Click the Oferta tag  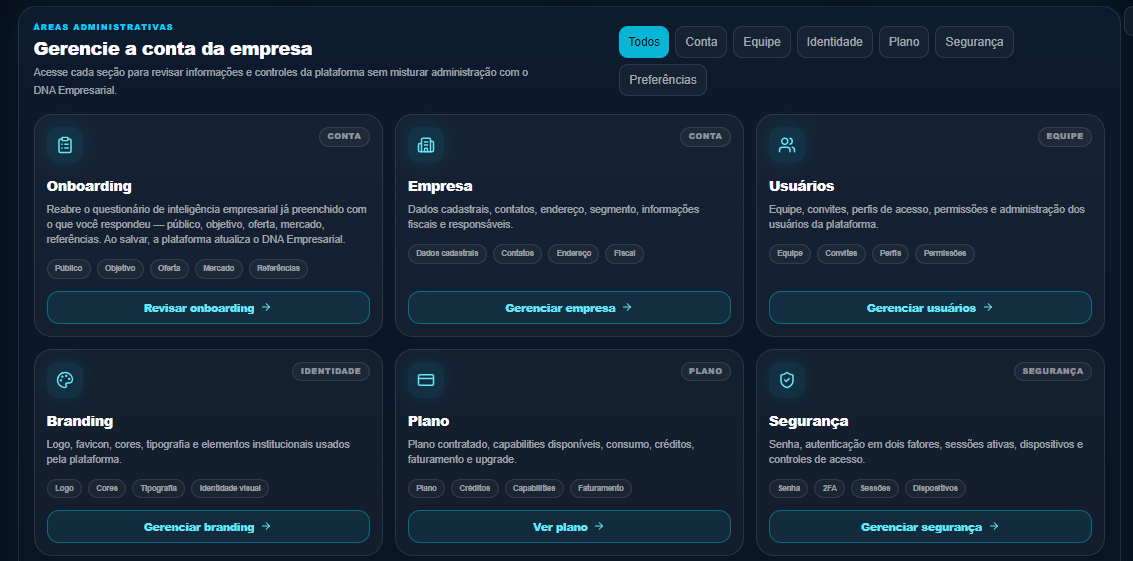click(x=169, y=269)
